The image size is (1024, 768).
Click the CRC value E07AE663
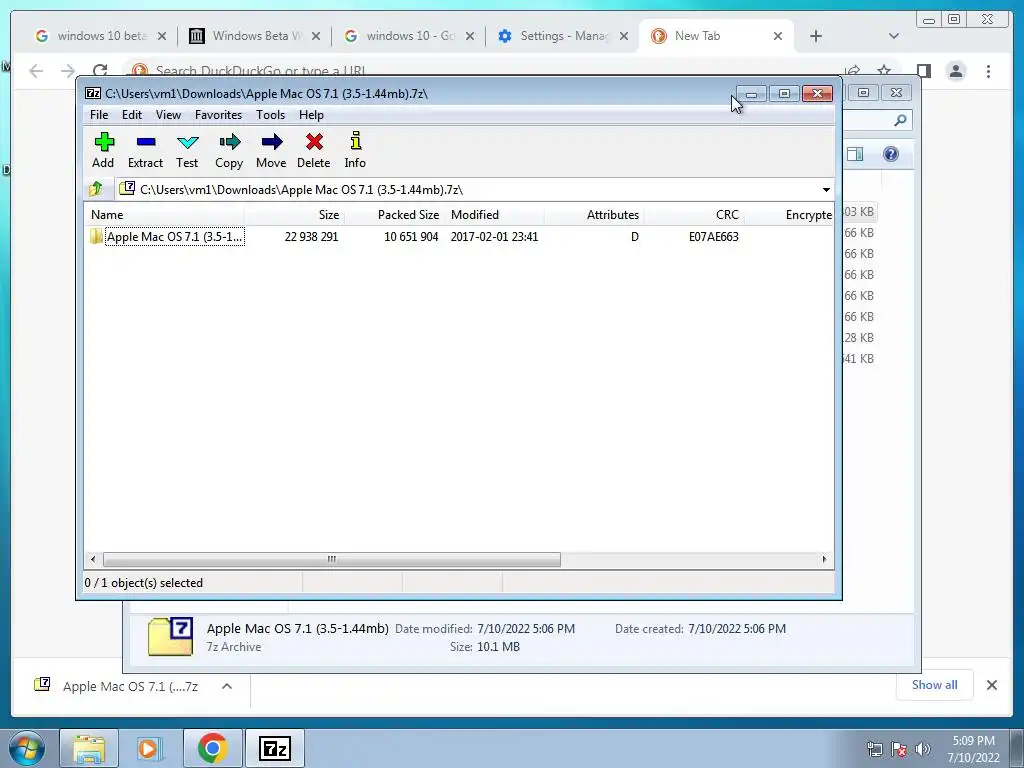click(714, 236)
